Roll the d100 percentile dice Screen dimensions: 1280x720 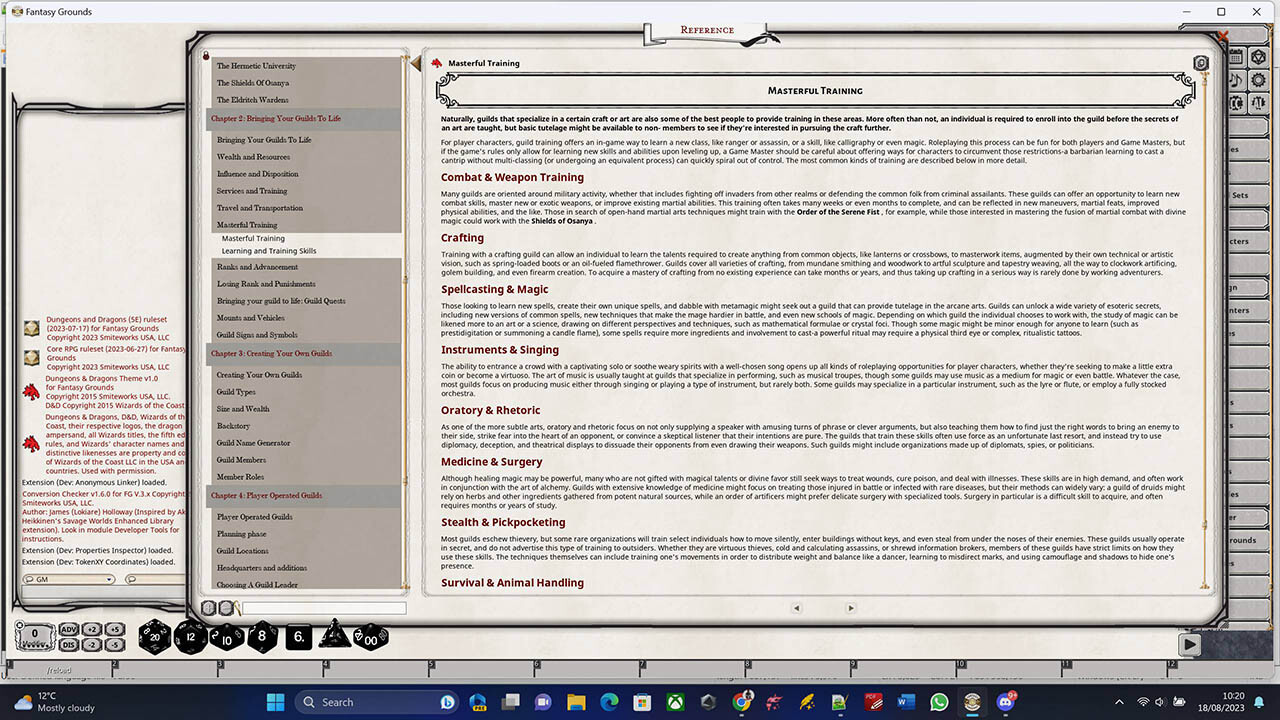pos(371,636)
